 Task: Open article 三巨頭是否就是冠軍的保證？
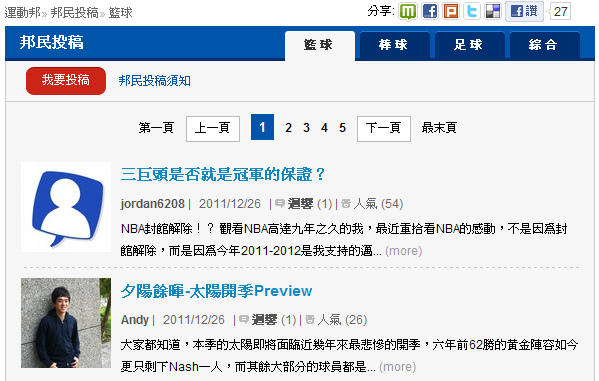[x=223, y=174]
